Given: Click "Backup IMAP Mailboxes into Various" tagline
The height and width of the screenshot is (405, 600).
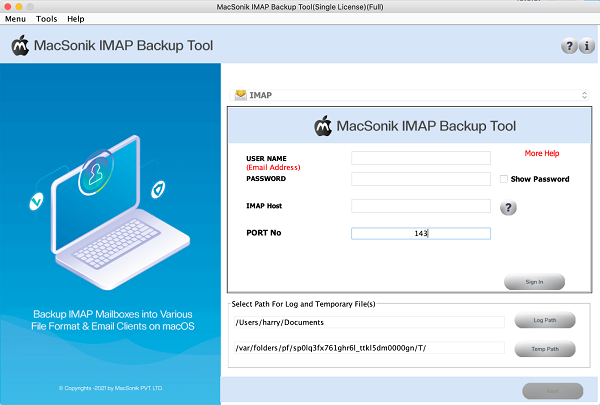Looking at the screenshot, I should click(113, 314).
